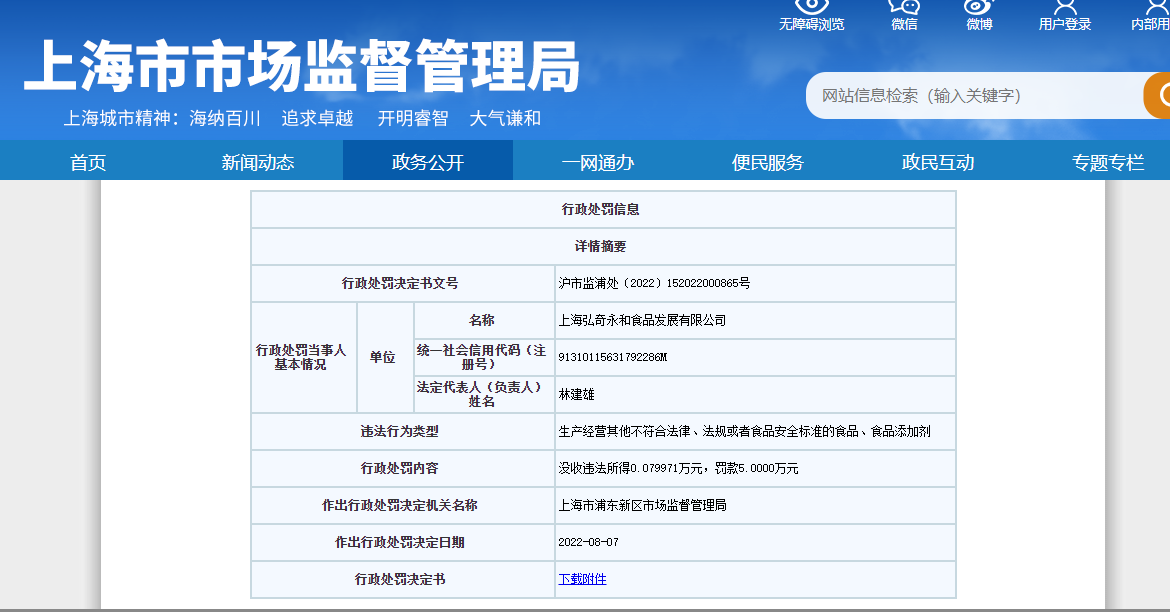This screenshot has height=612, width=1170.
Task: Click the 统一社会信用代码 label cell
Action: point(484,357)
